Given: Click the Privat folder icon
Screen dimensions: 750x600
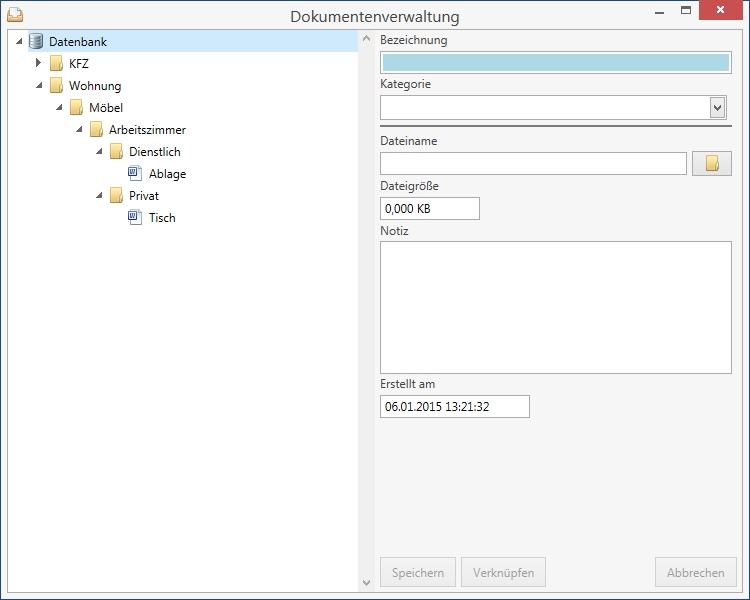Looking at the screenshot, I should coord(117,195).
